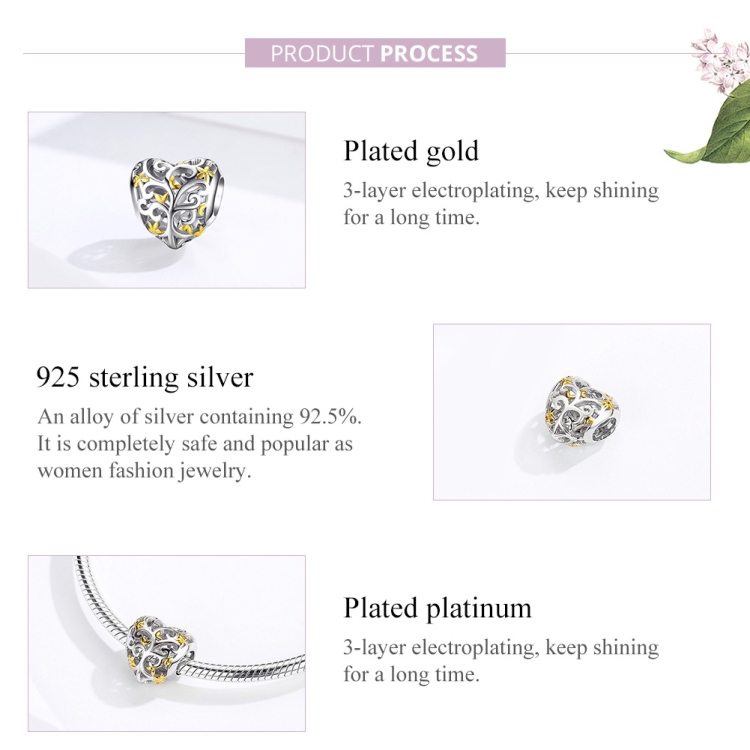Select the Plated gold heading

(411, 151)
